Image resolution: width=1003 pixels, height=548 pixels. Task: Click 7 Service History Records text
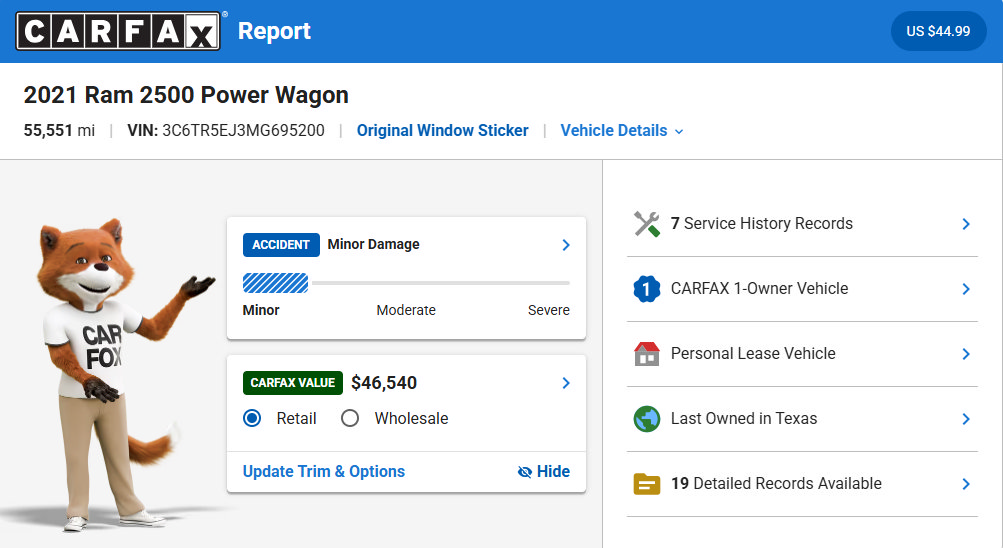pyautogui.click(x=762, y=224)
